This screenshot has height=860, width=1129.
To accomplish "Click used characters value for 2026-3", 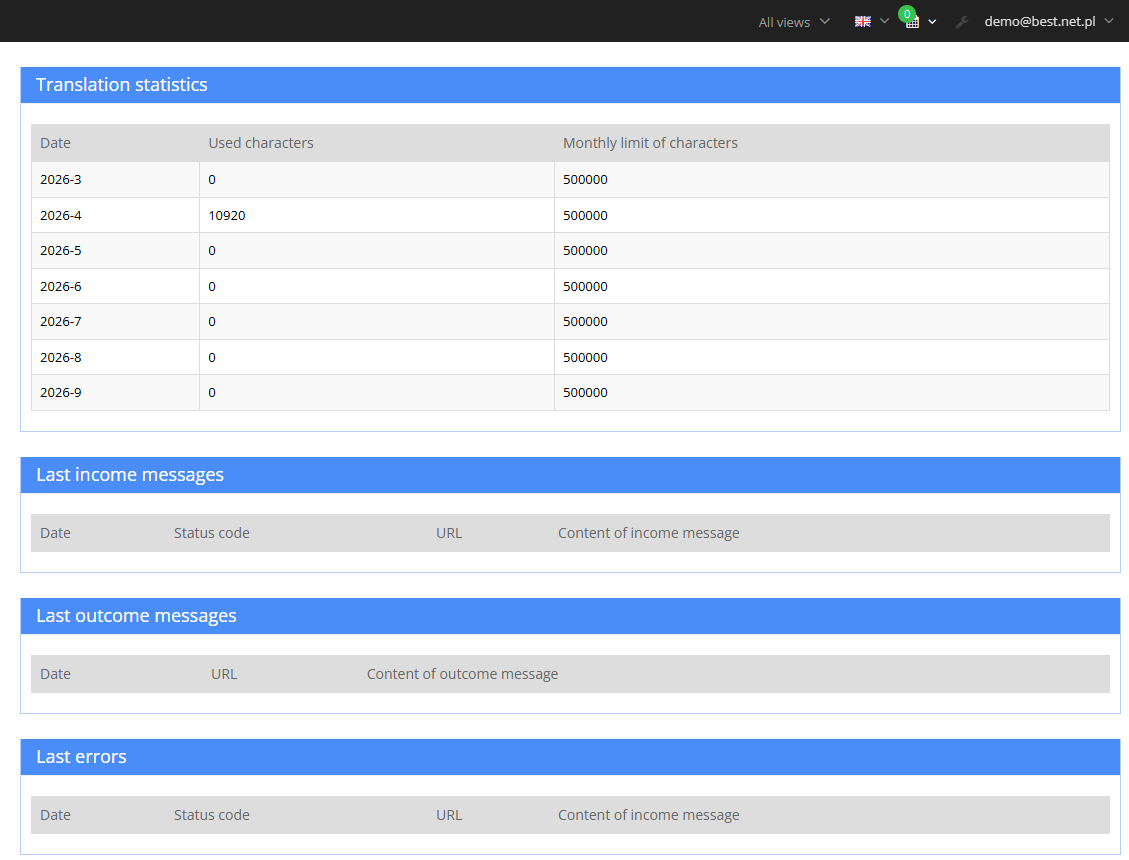I will point(212,179).
